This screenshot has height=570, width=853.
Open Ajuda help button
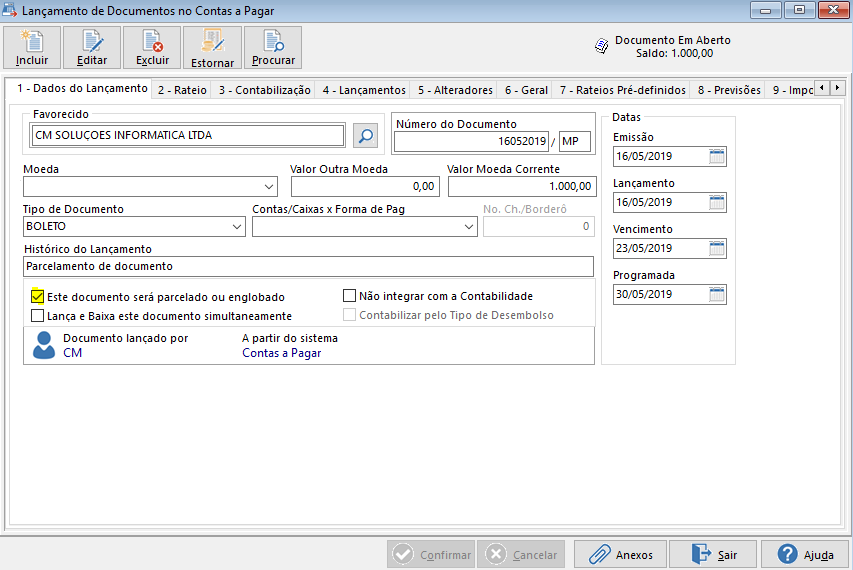[x=805, y=554]
